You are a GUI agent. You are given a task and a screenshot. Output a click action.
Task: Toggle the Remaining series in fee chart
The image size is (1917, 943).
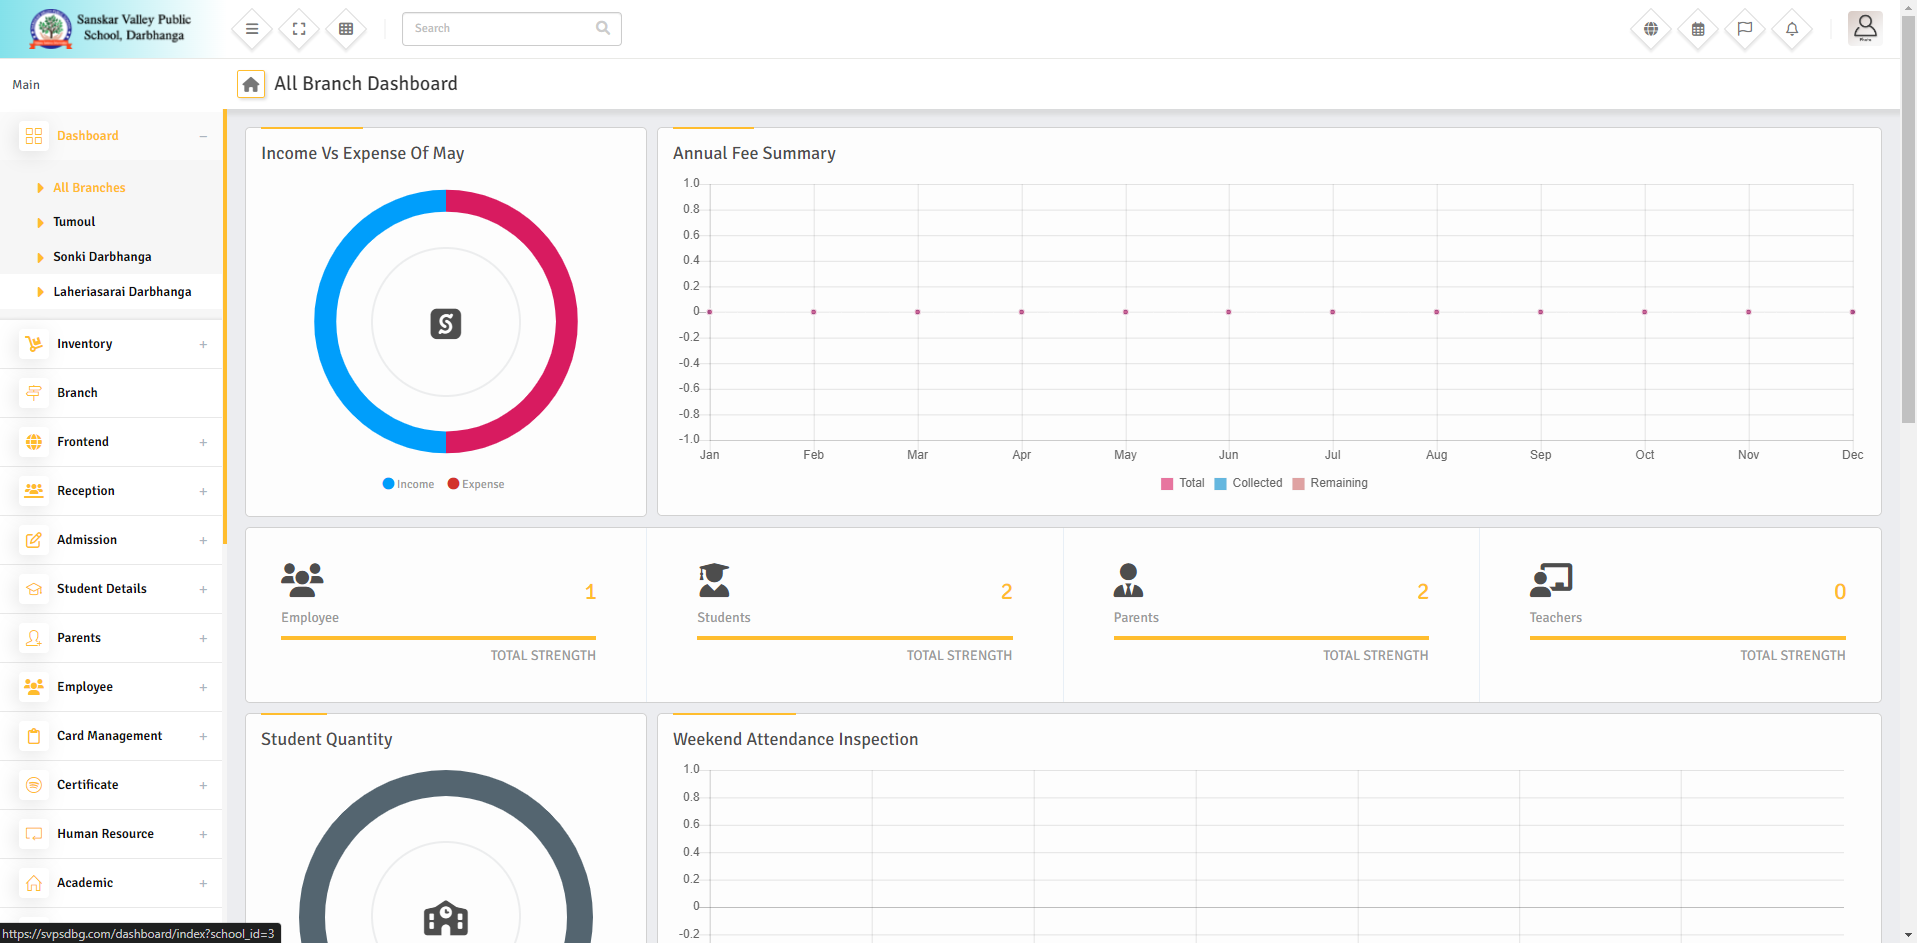(x=1330, y=483)
